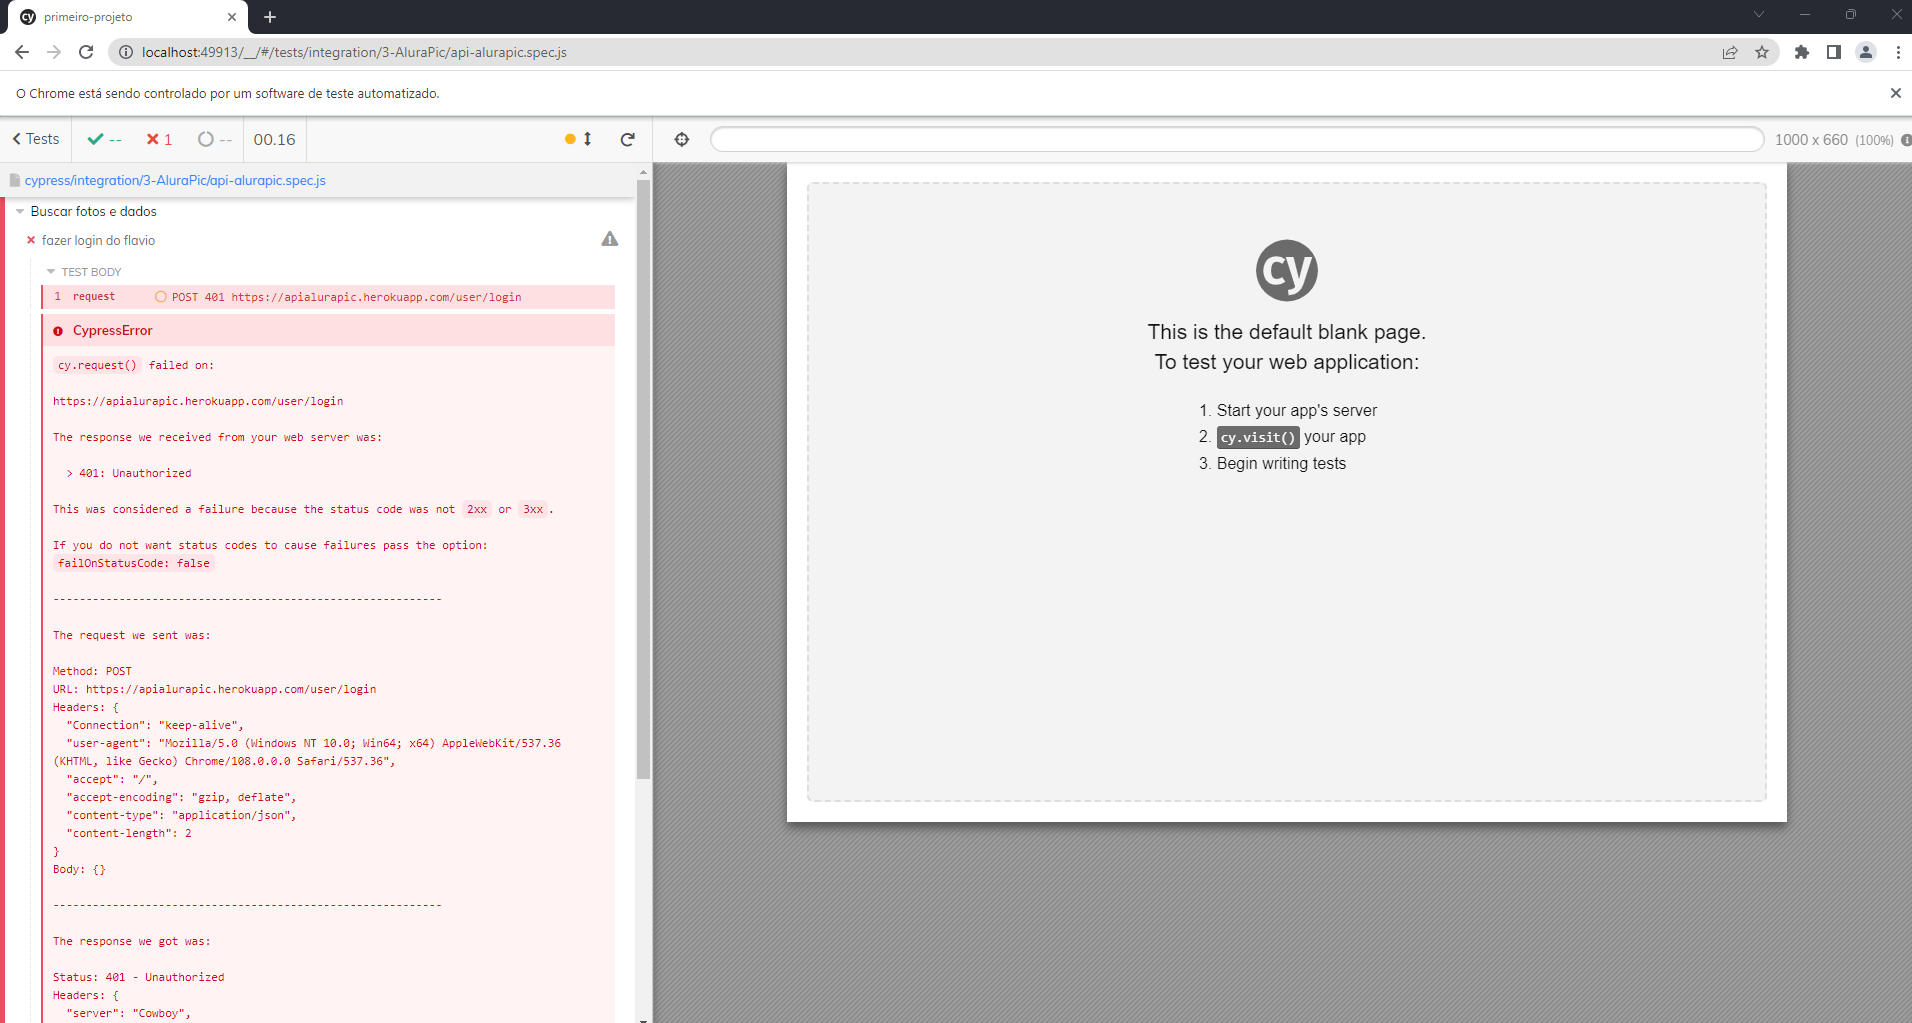Image resolution: width=1912 pixels, height=1023 pixels.
Task: Click the cy.request() code snippet
Action: pos(97,365)
